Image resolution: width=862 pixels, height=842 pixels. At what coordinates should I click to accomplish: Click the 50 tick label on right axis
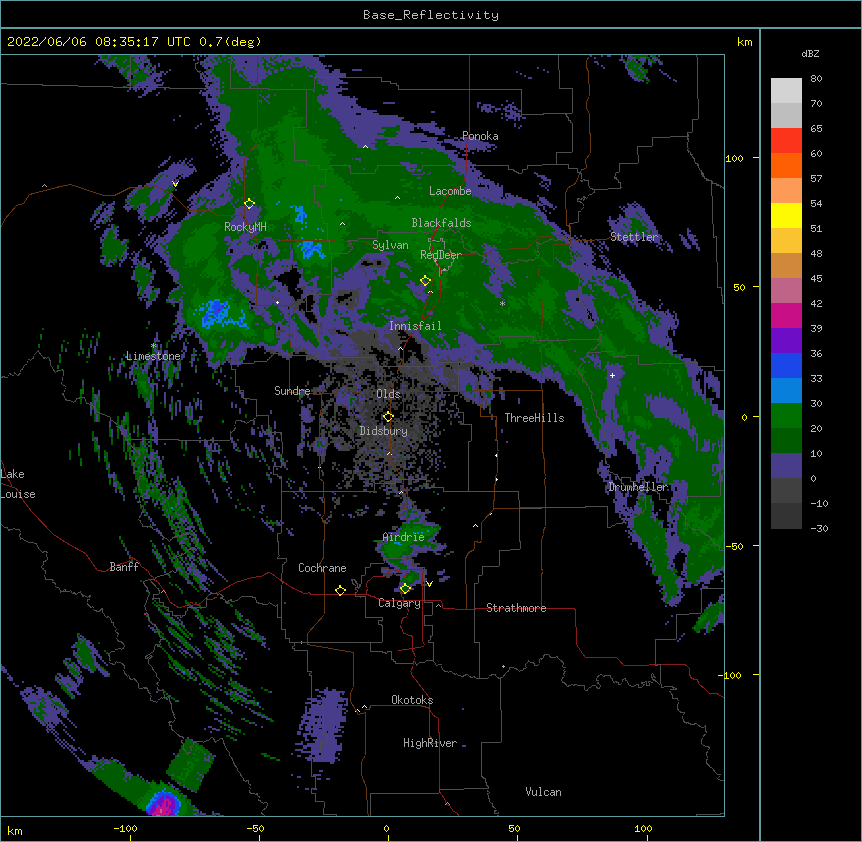click(x=739, y=287)
